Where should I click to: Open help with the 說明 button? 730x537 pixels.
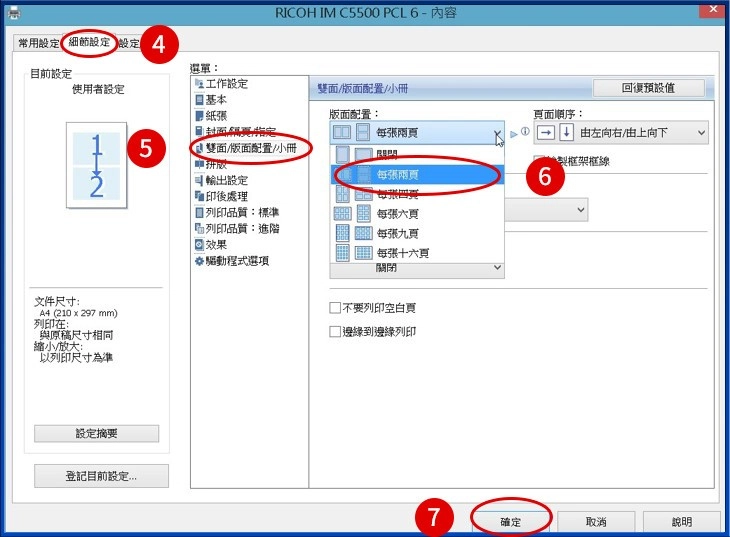pos(682,522)
